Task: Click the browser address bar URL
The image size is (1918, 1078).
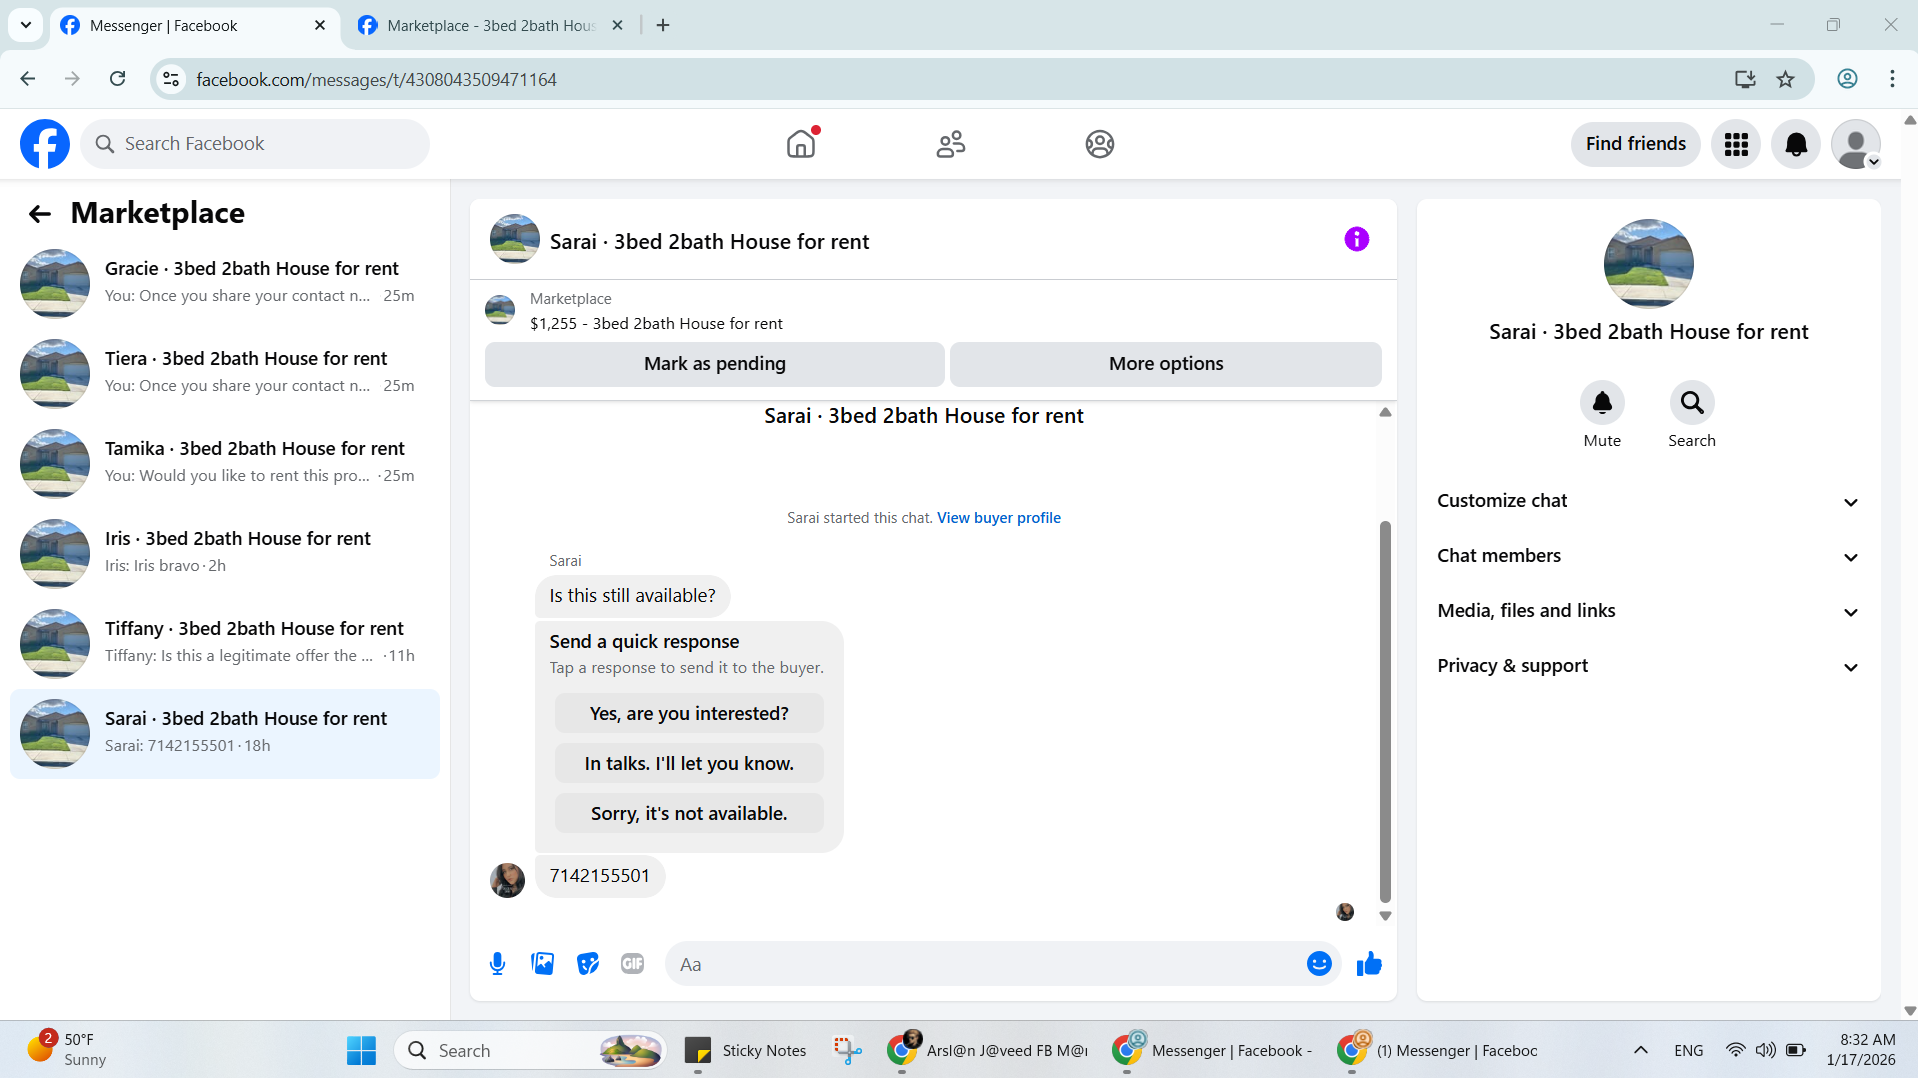Action: [x=376, y=79]
